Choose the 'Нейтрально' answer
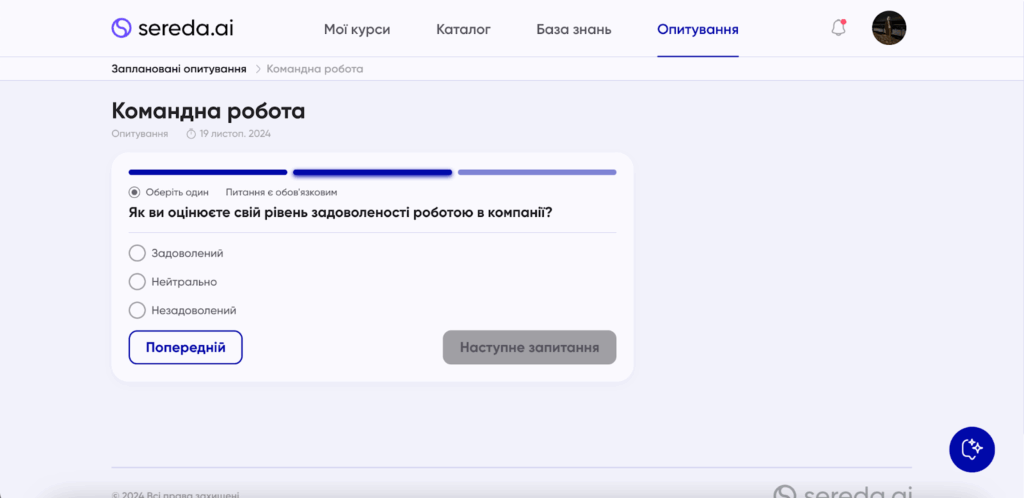Screen dimensions: 1024x498 pos(138,282)
